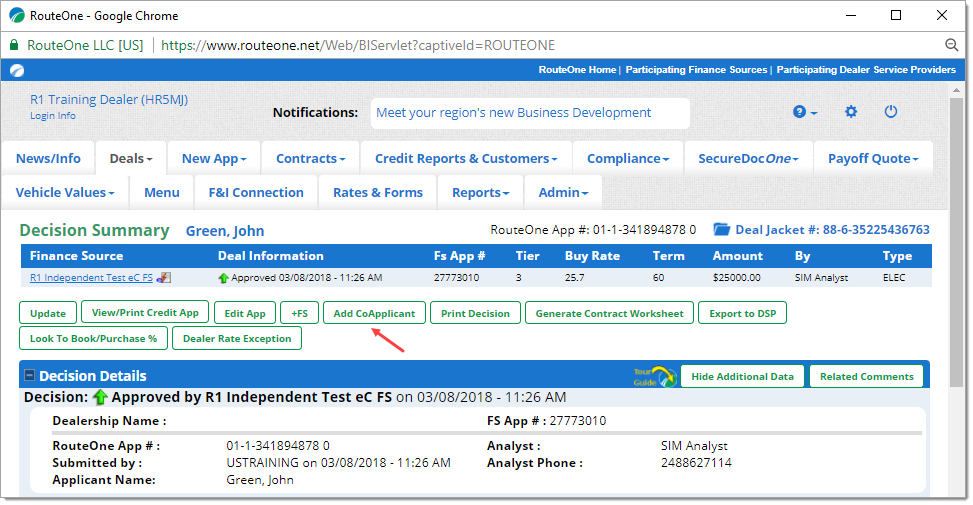This screenshot has width=973, height=505.
Task: Open the Vehicle Values dropdown
Action: tap(65, 192)
